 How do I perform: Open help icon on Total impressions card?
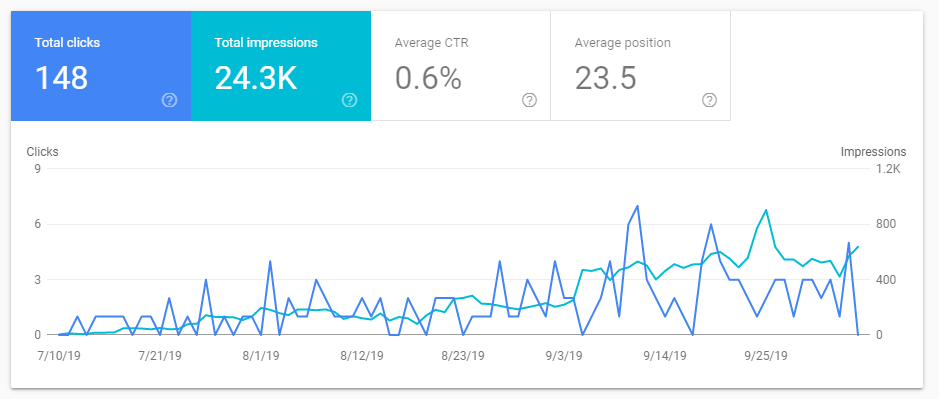349,100
